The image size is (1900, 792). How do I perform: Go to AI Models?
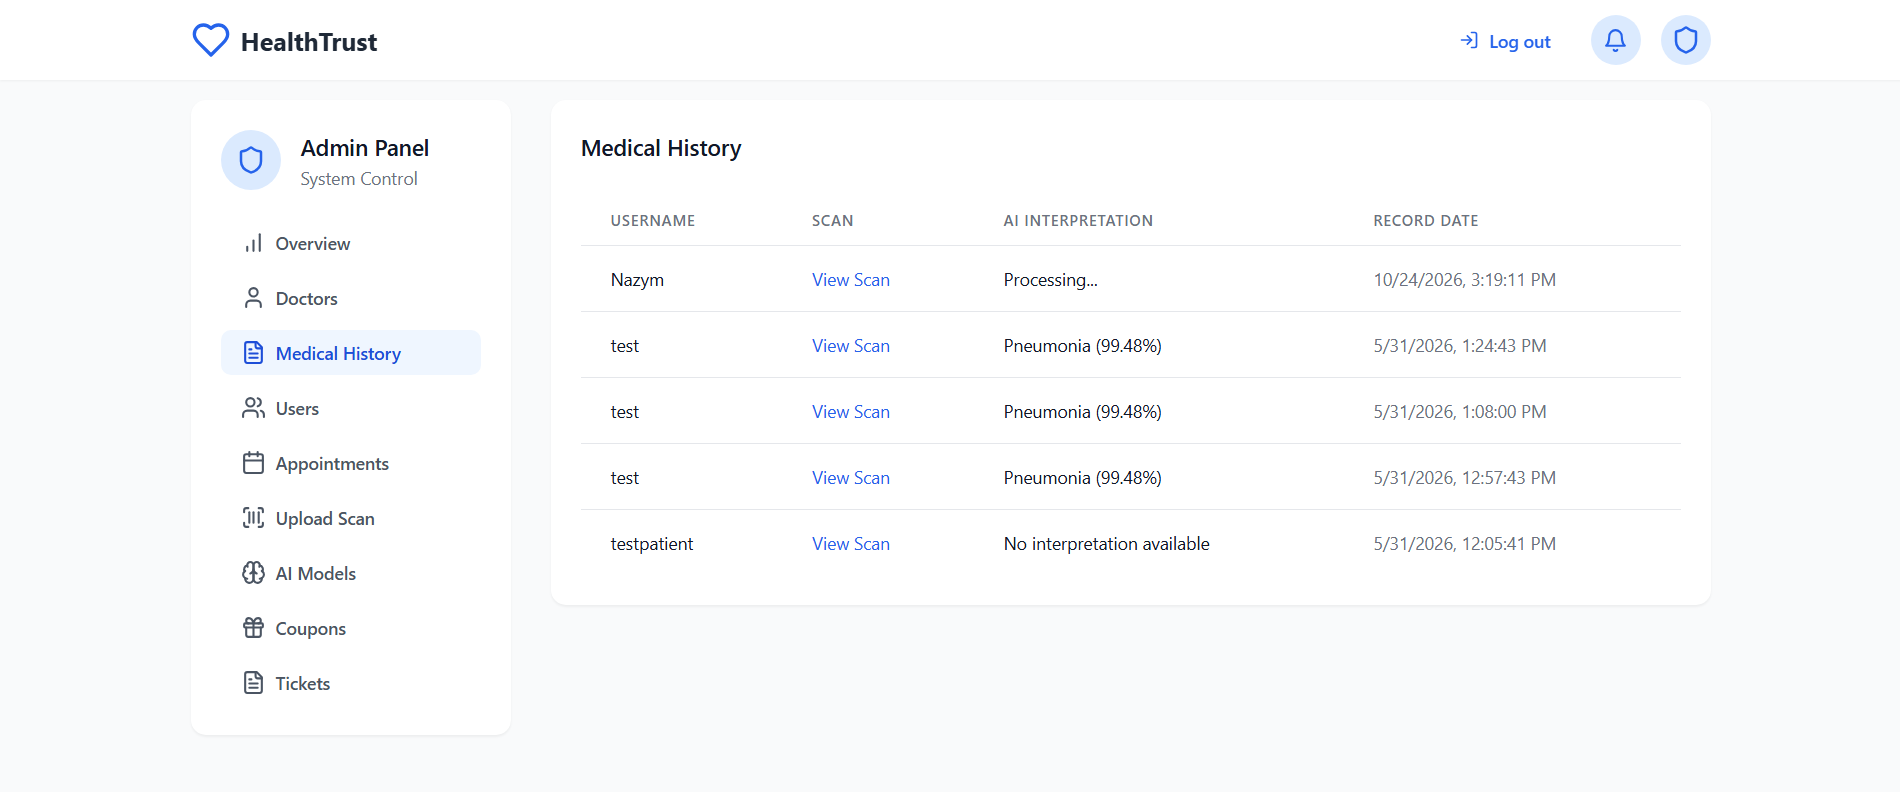coord(351,573)
